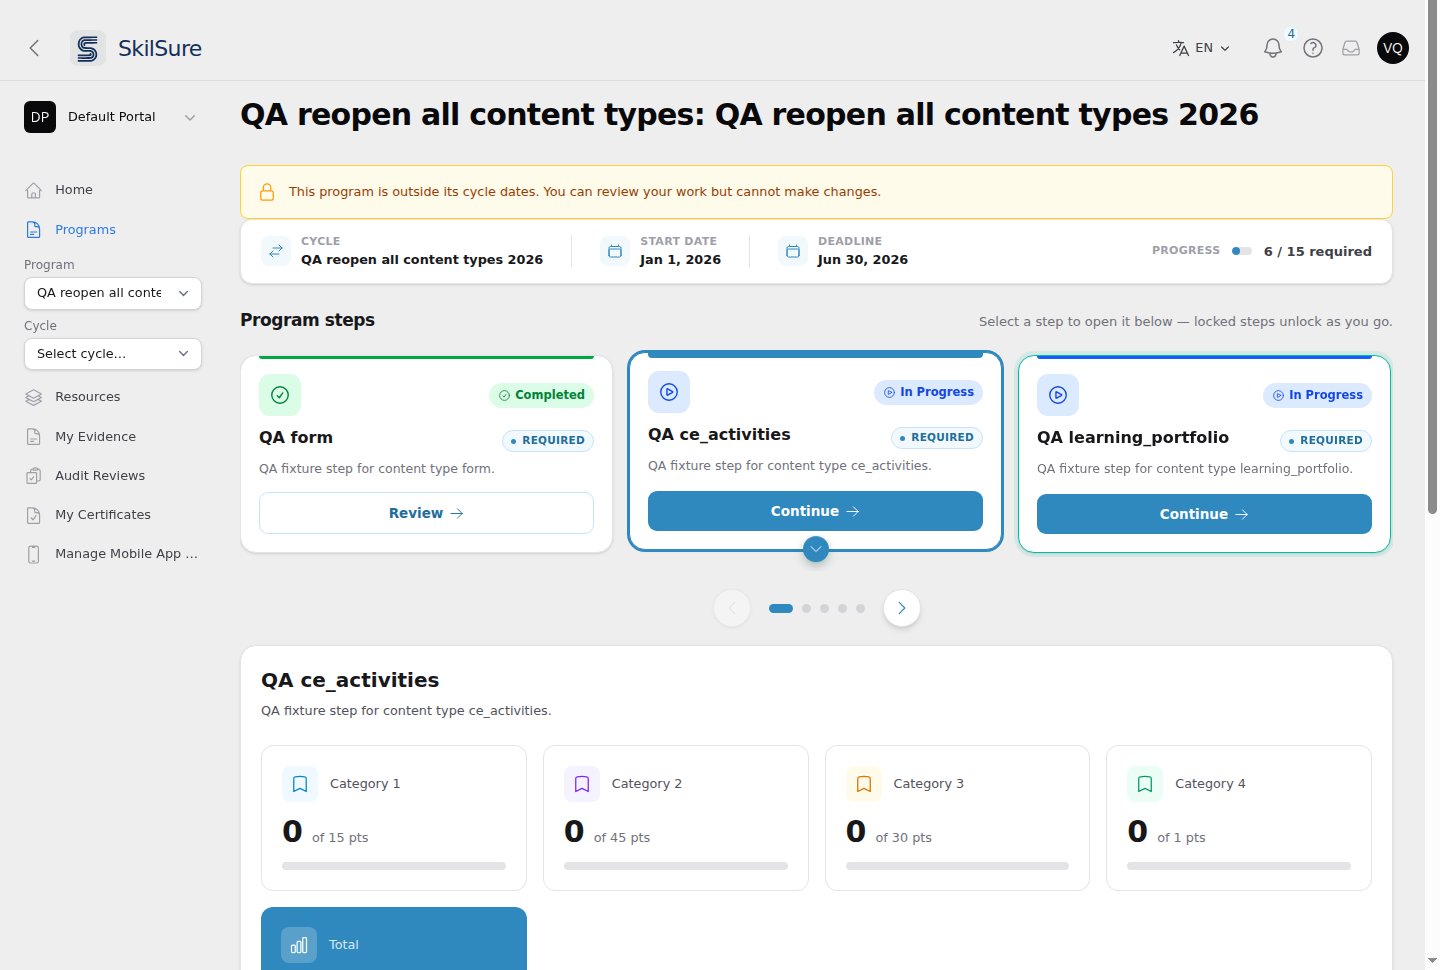Screen dimensions: 1440x970
Task: Open the help question mark icon
Action: pyautogui.click(x=1313, y=48)
